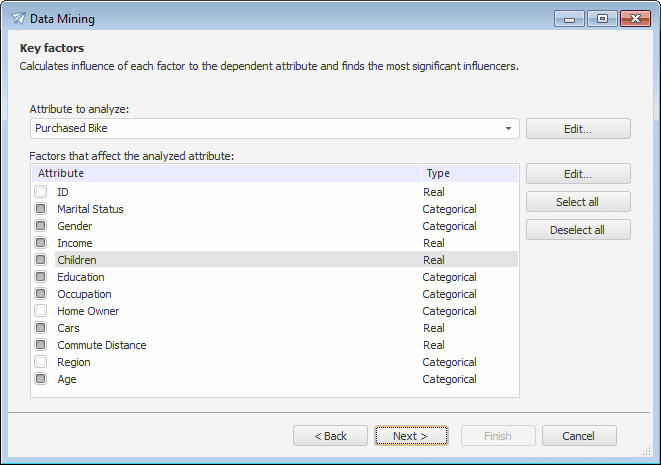
Task: Uncheck the Income factor checkbox
Action: (x=41, y=243)
